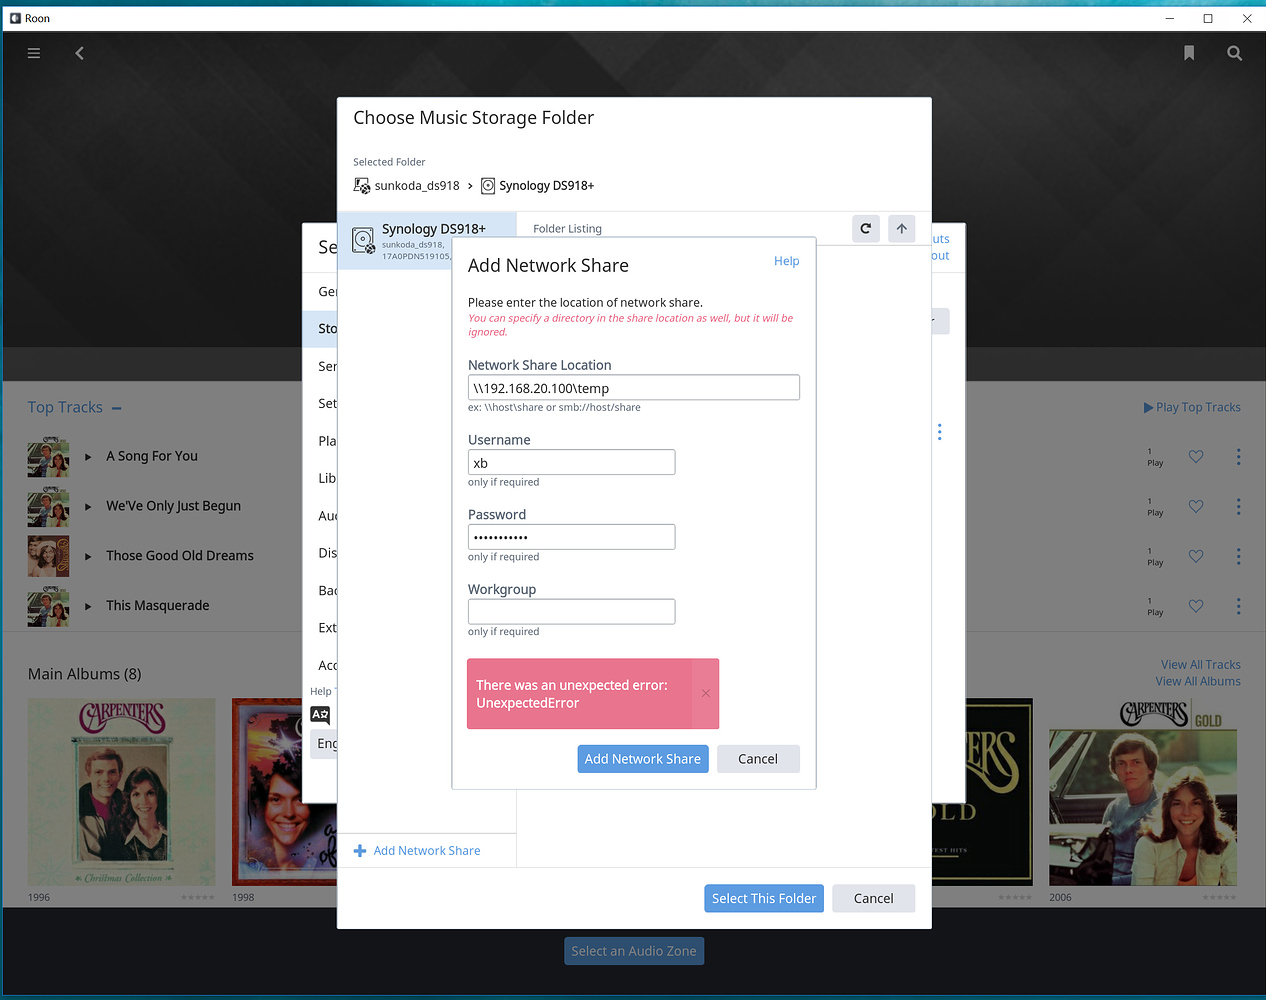The height and width of the screenshot is (1000, 1266).
Task: Open more options for A Song For You
Action: (1238, 457)
